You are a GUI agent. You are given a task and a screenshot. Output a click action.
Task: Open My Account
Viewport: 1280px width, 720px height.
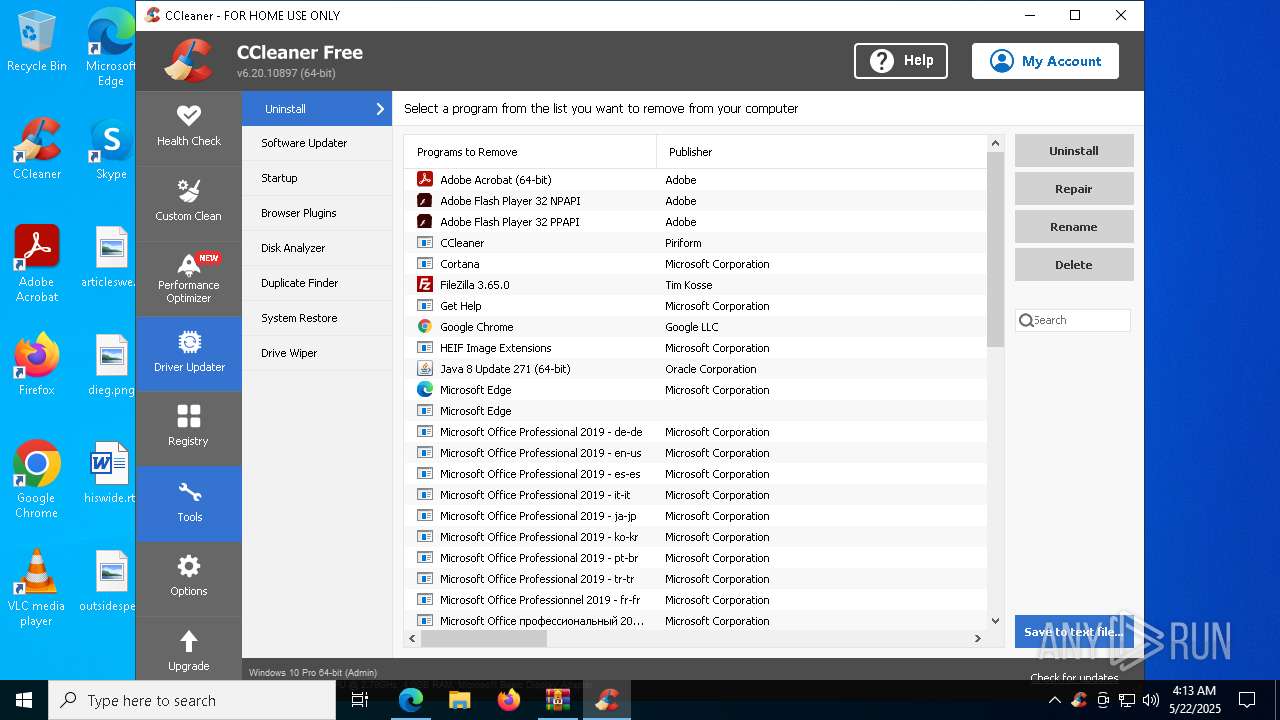pos(1045,61)
